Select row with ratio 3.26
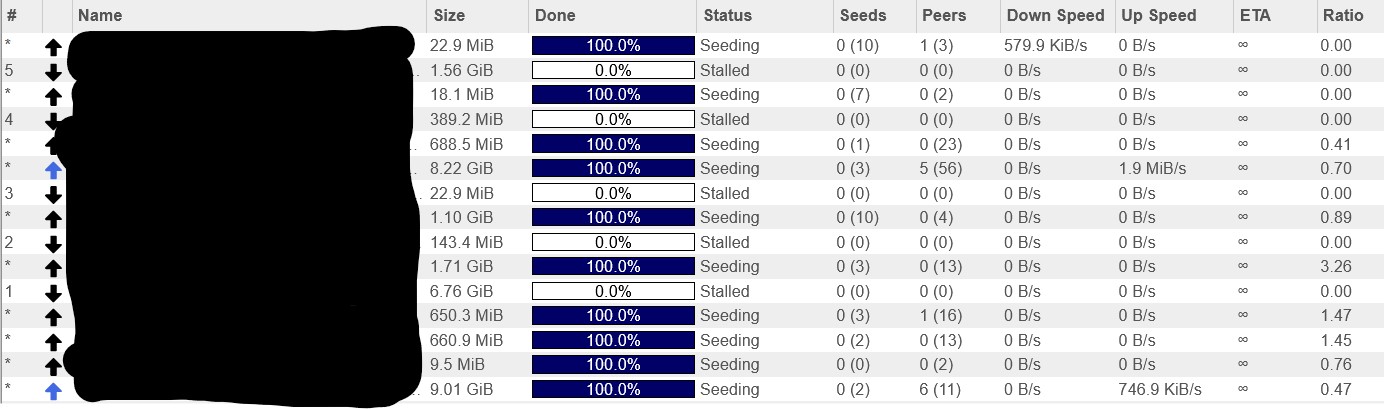This screenshot has height=409, width=1384. pyautogui.click(x=692, y=266)
